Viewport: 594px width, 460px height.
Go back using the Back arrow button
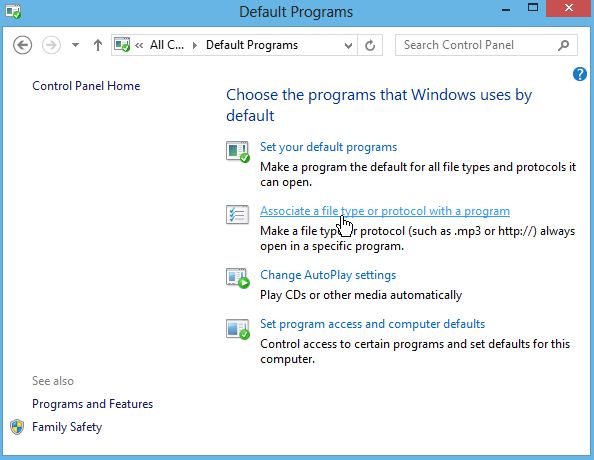22,45
